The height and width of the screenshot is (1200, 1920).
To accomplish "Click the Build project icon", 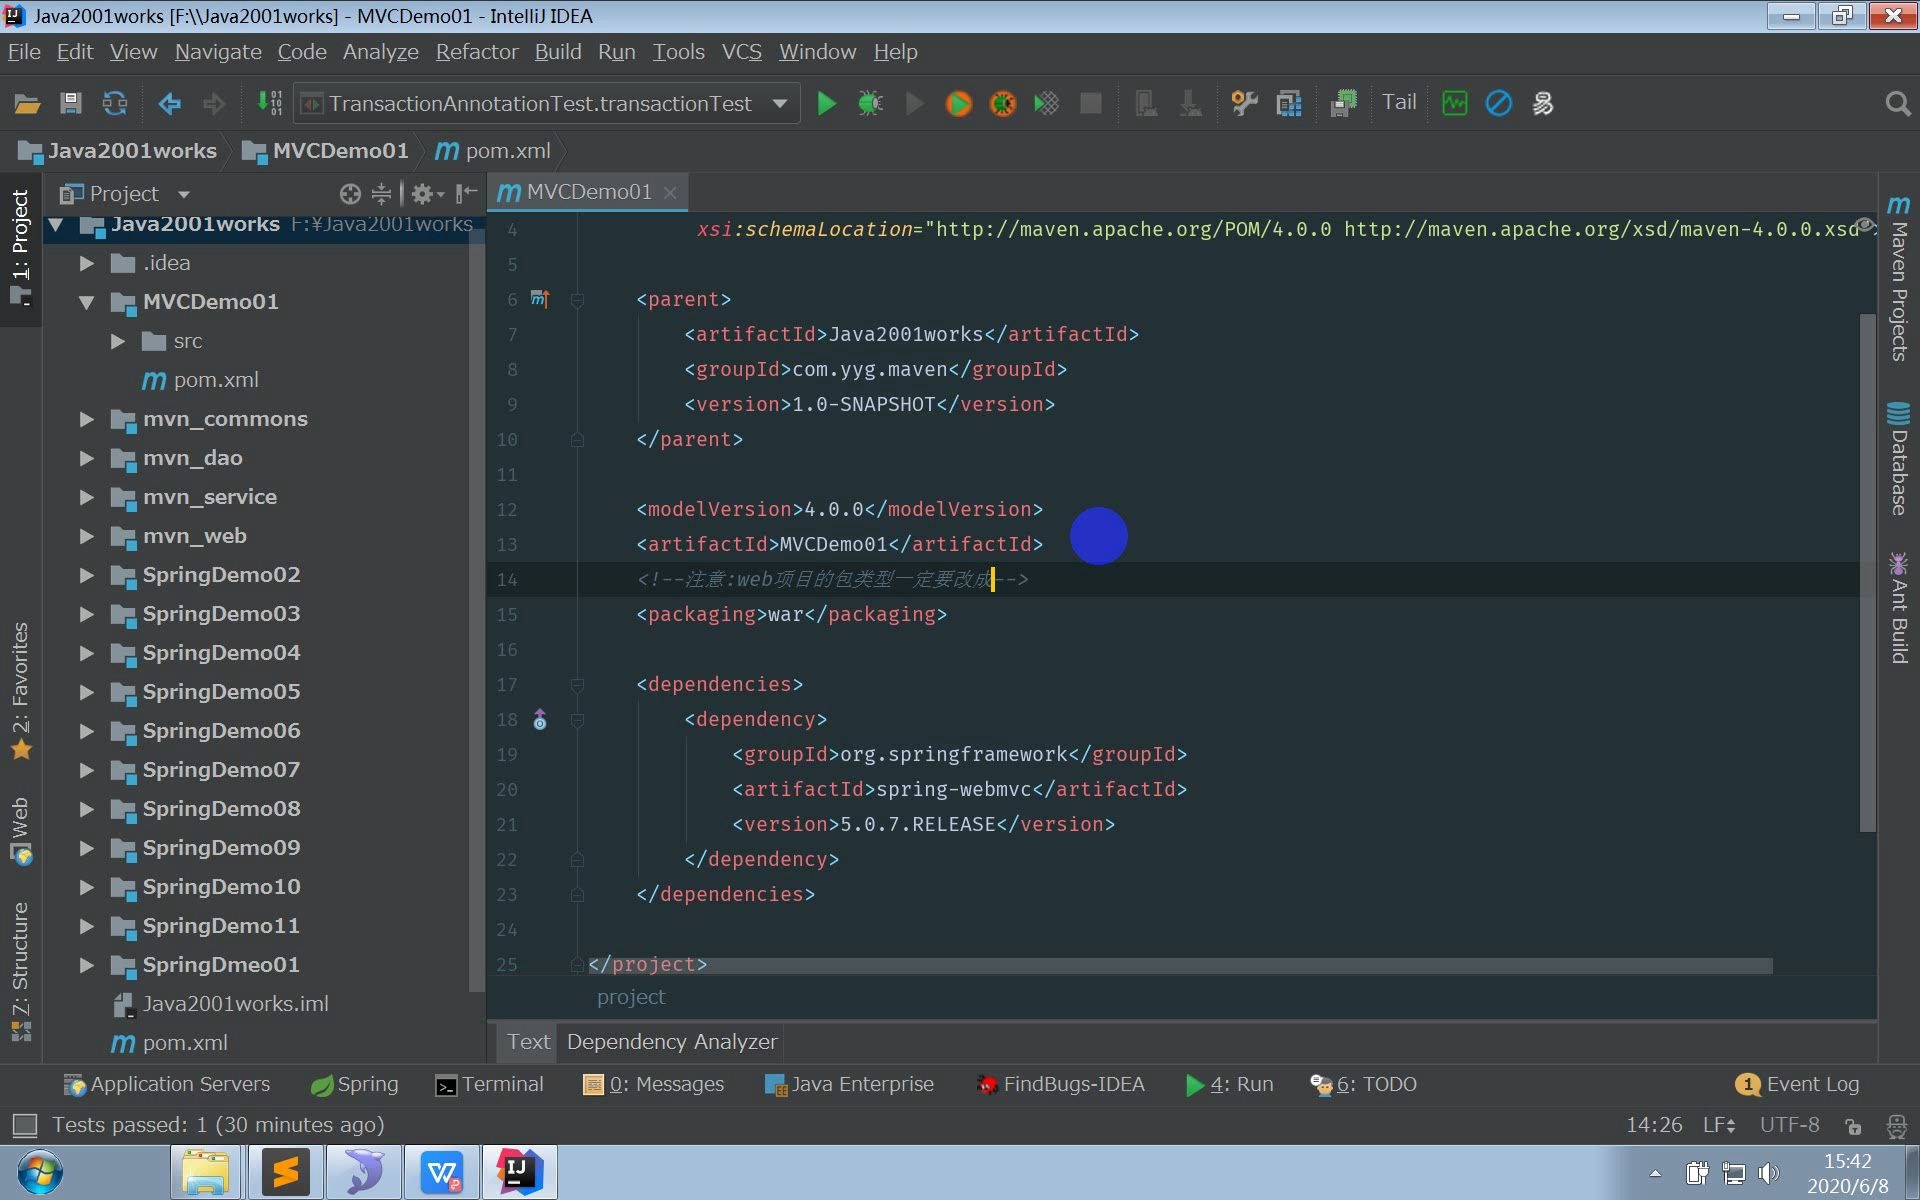I will tap(271, 102).
